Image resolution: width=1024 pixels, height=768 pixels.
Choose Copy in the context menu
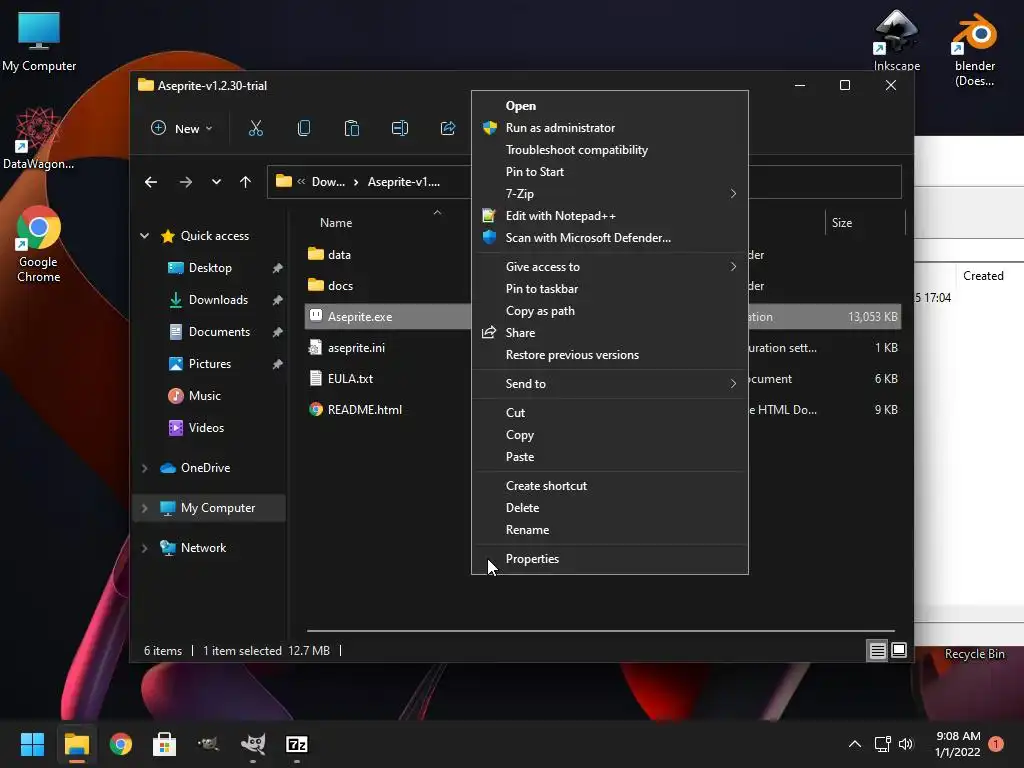[x=610, y=435]
